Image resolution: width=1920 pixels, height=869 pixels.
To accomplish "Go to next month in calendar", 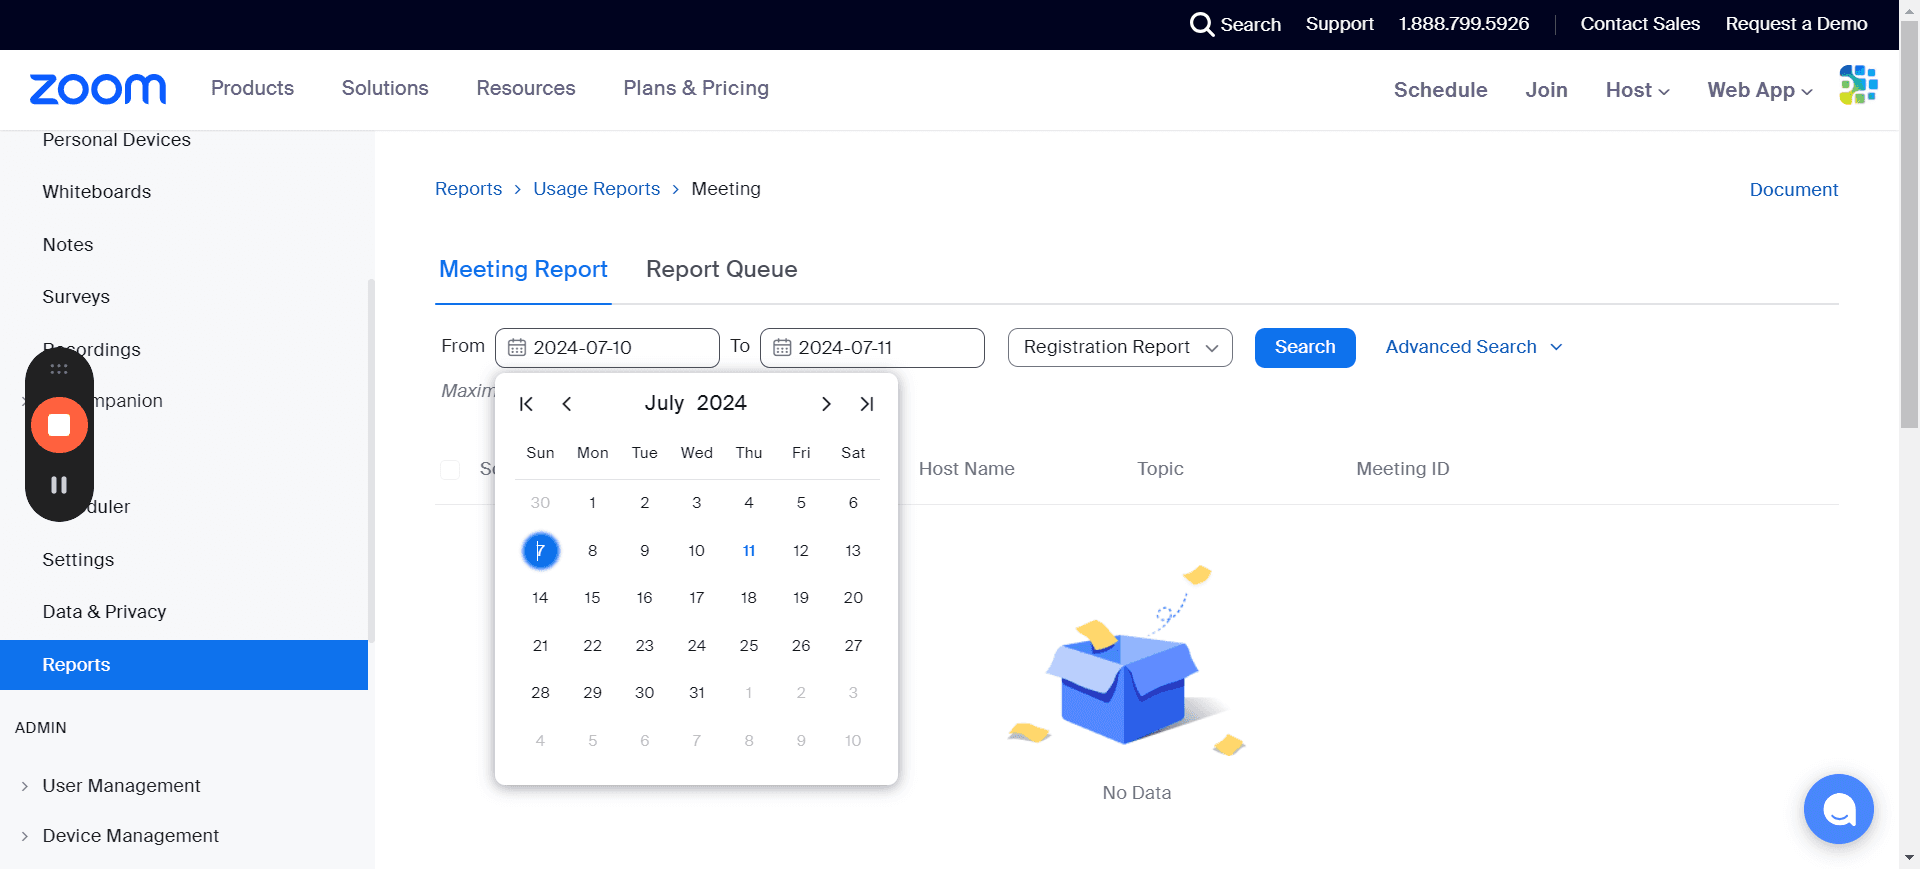I will [826, 404].
